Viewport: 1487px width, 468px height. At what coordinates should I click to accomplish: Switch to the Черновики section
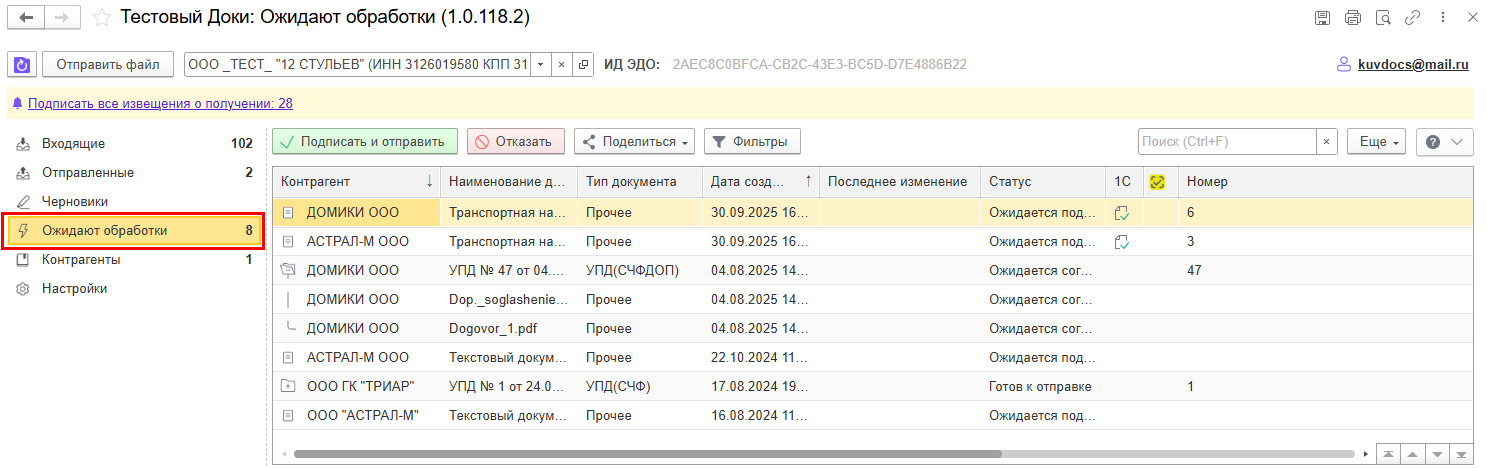tap(75, 202)
